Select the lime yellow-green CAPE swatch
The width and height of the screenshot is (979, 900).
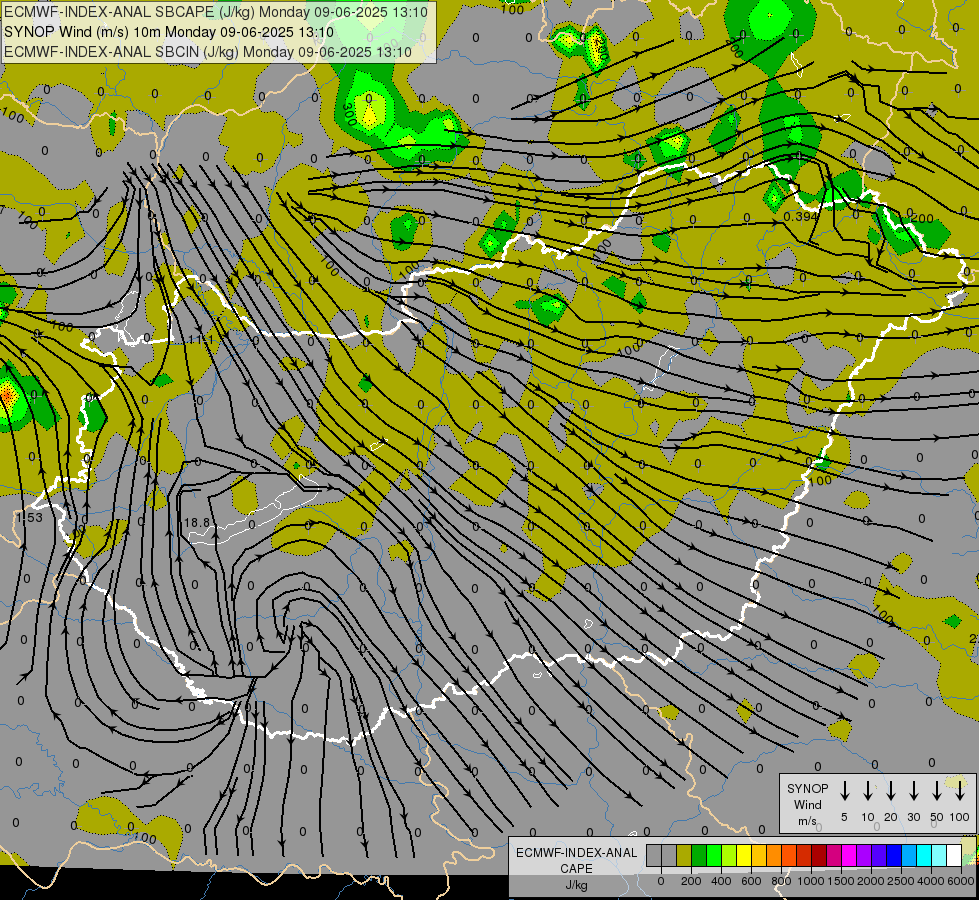729,855
